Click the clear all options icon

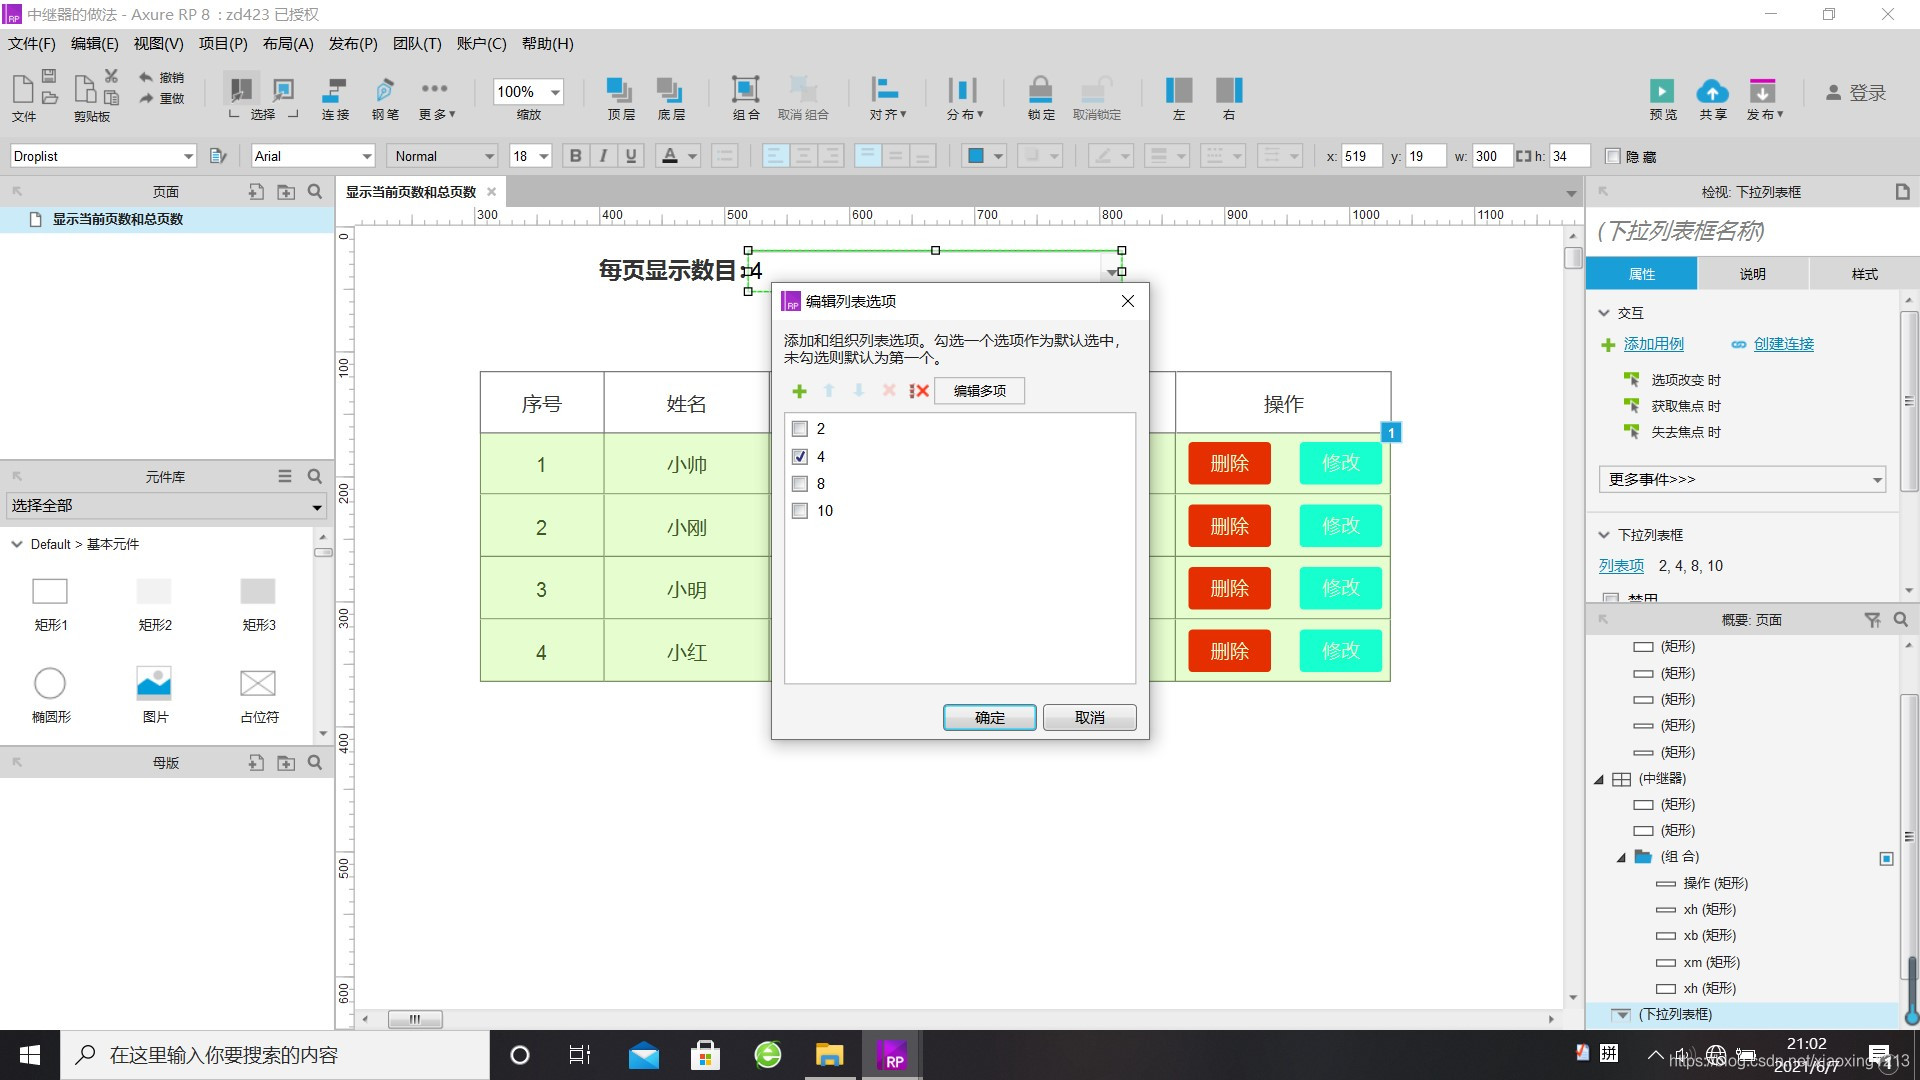point(919,391)
